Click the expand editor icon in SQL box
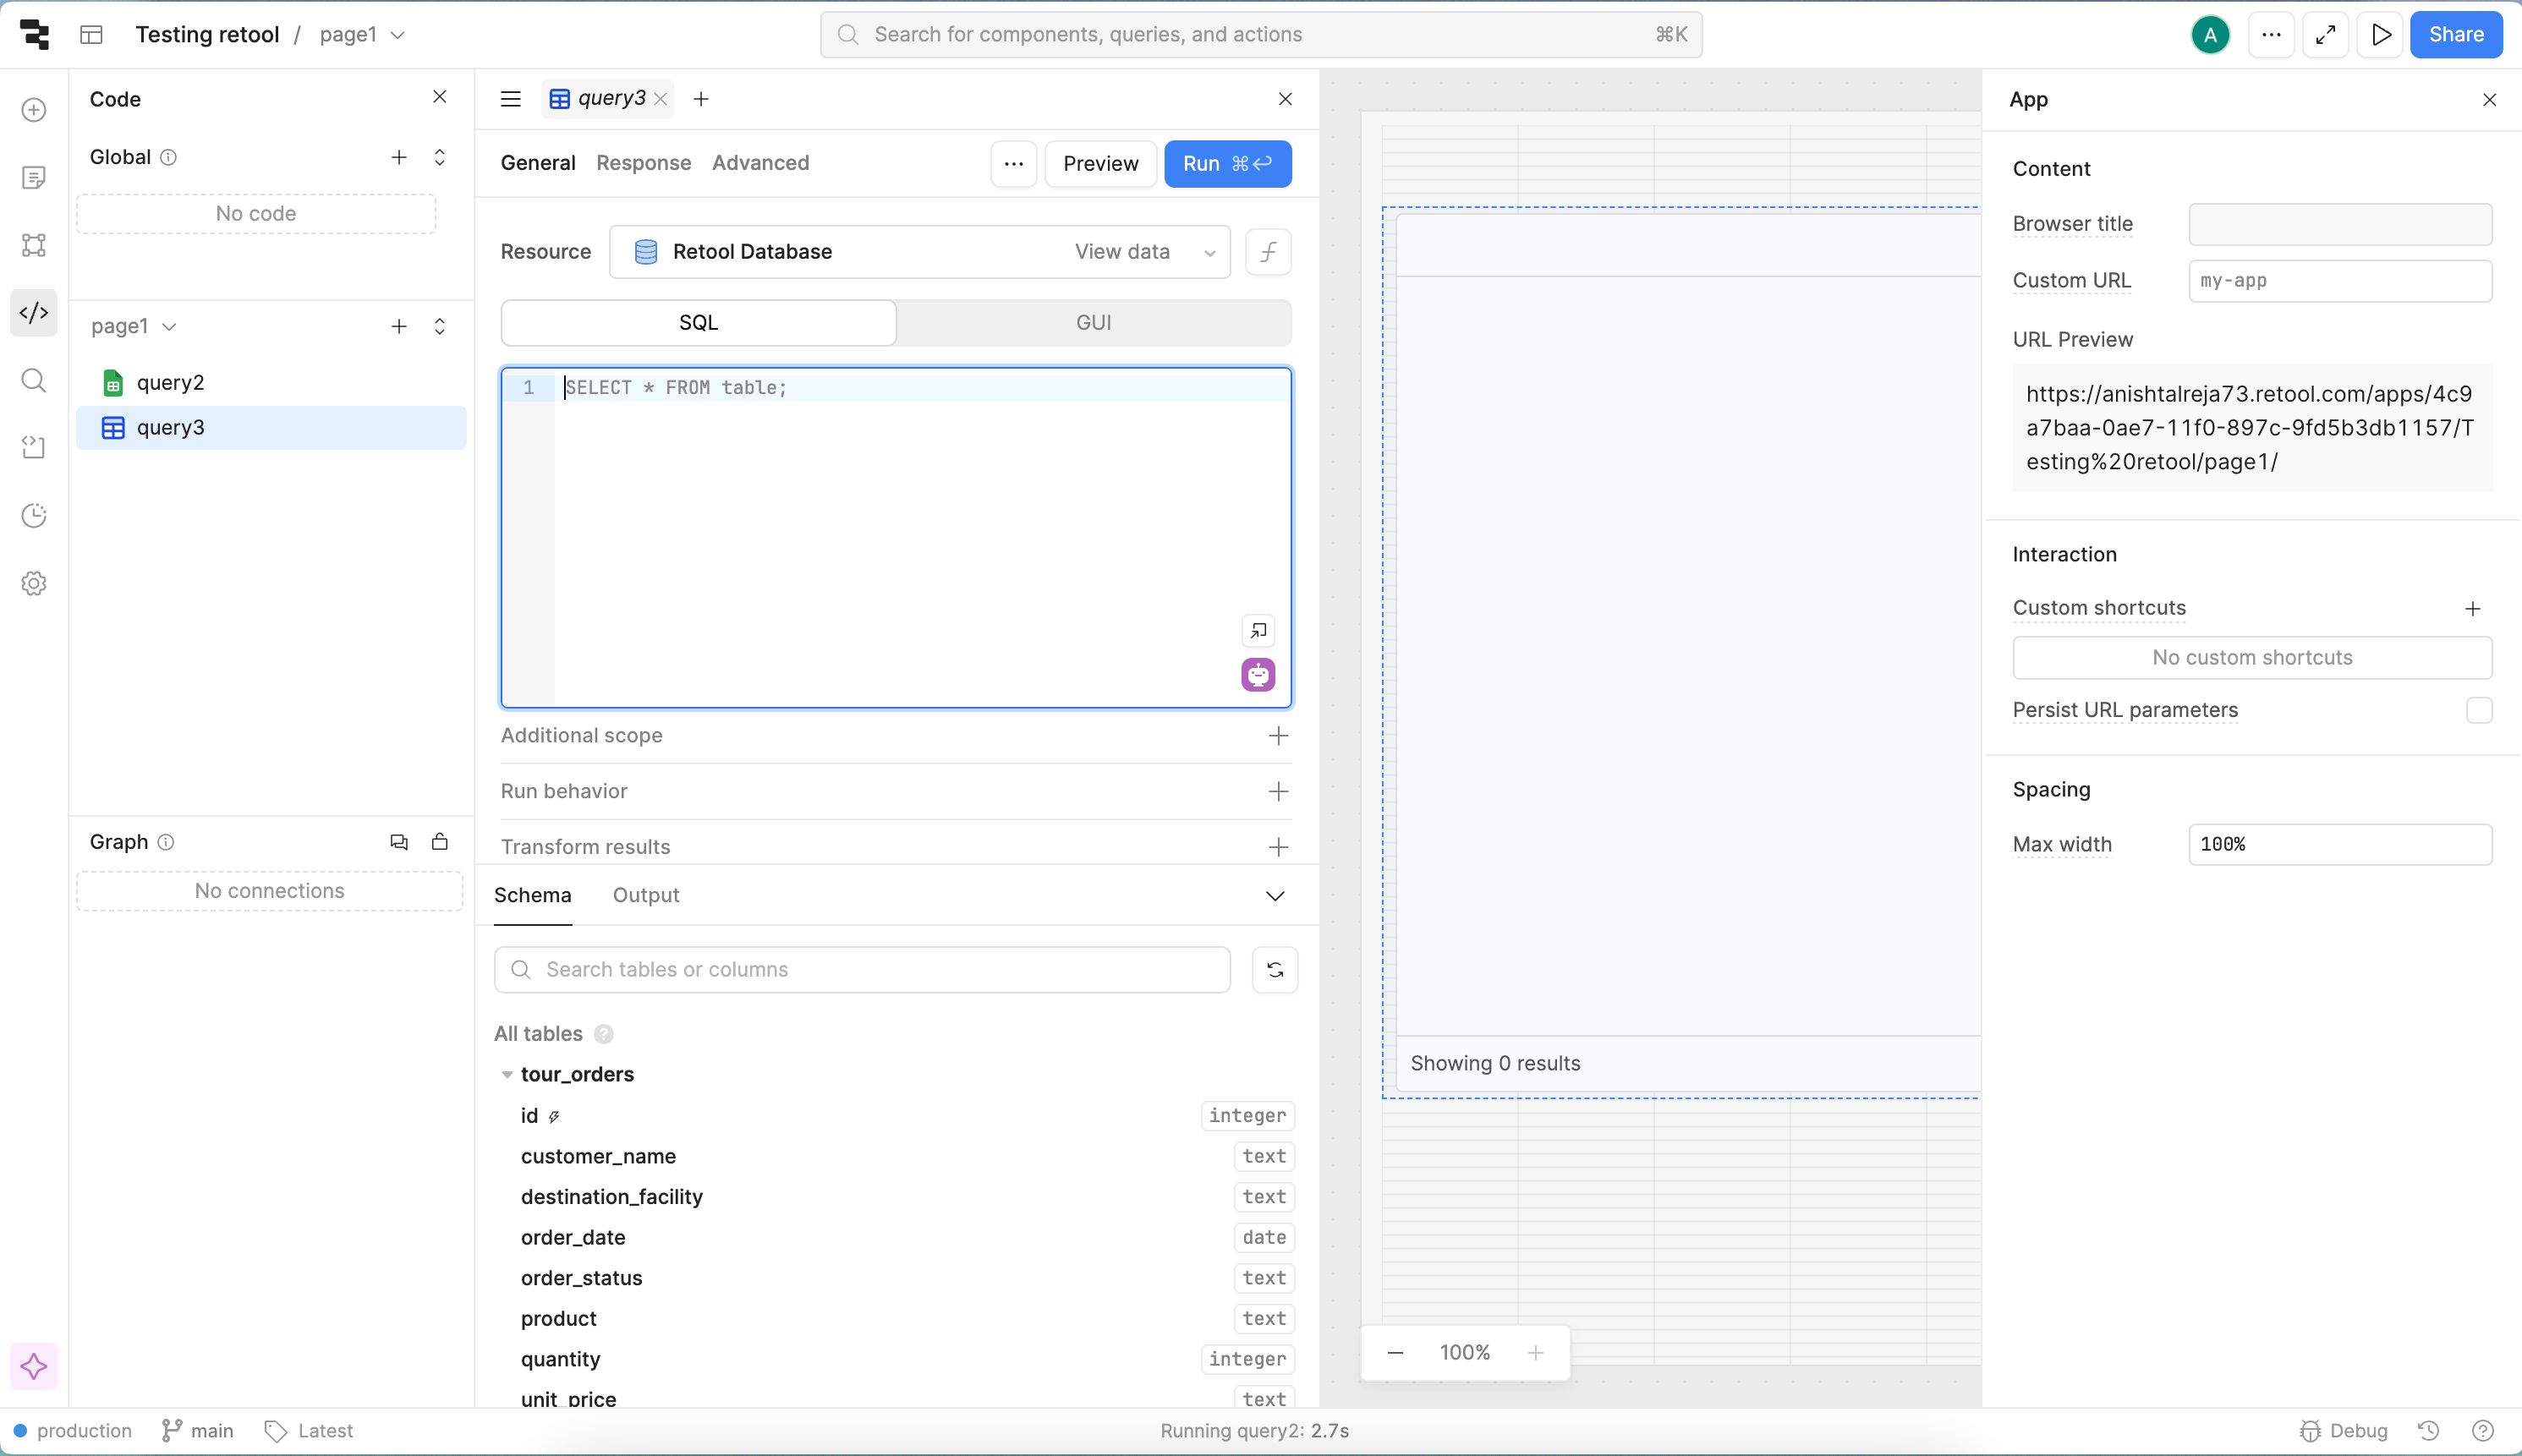 click(1259, 630)
